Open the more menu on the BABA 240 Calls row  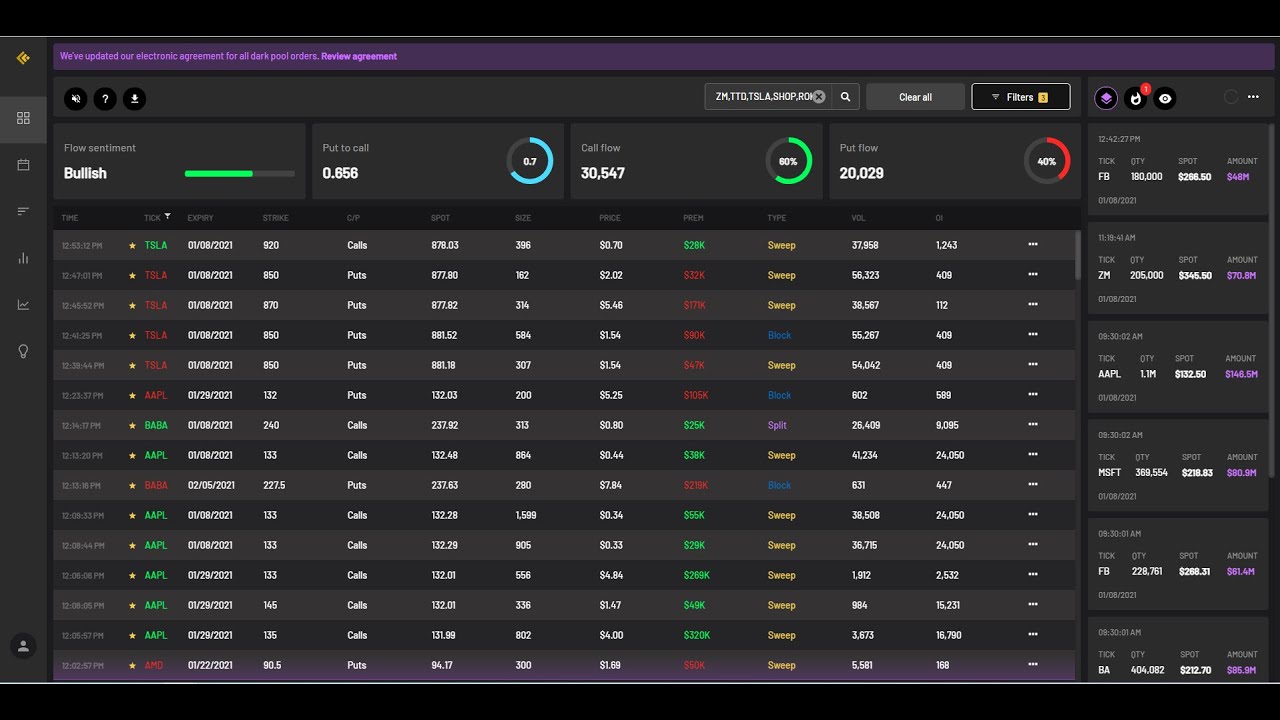pyautogui.click(x=1033, y=425)
